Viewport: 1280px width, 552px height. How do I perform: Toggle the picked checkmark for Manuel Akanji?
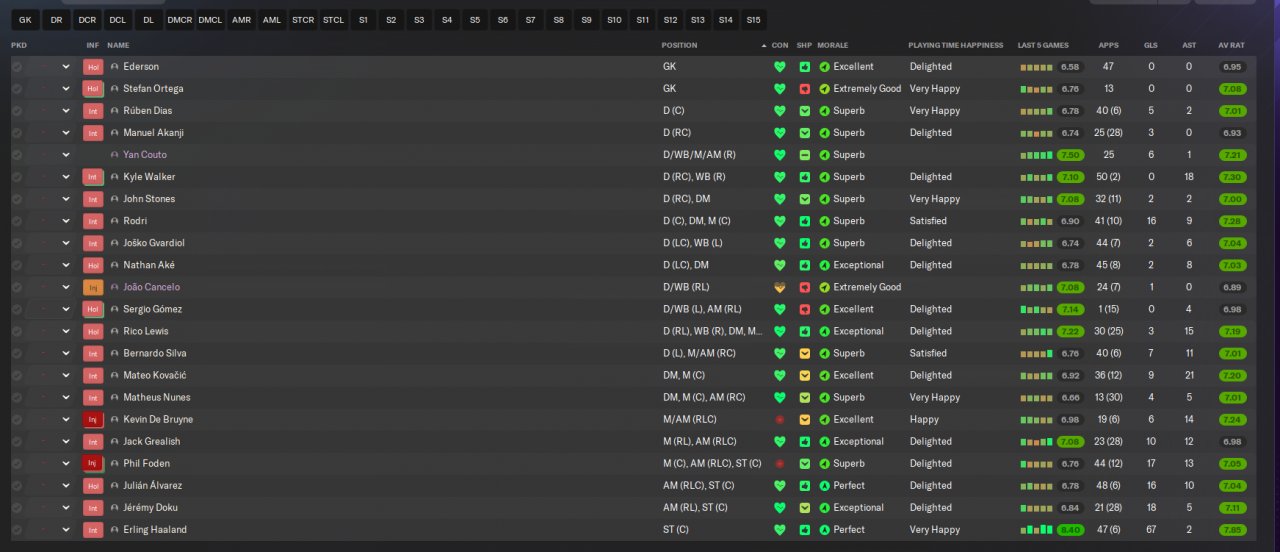17,133
